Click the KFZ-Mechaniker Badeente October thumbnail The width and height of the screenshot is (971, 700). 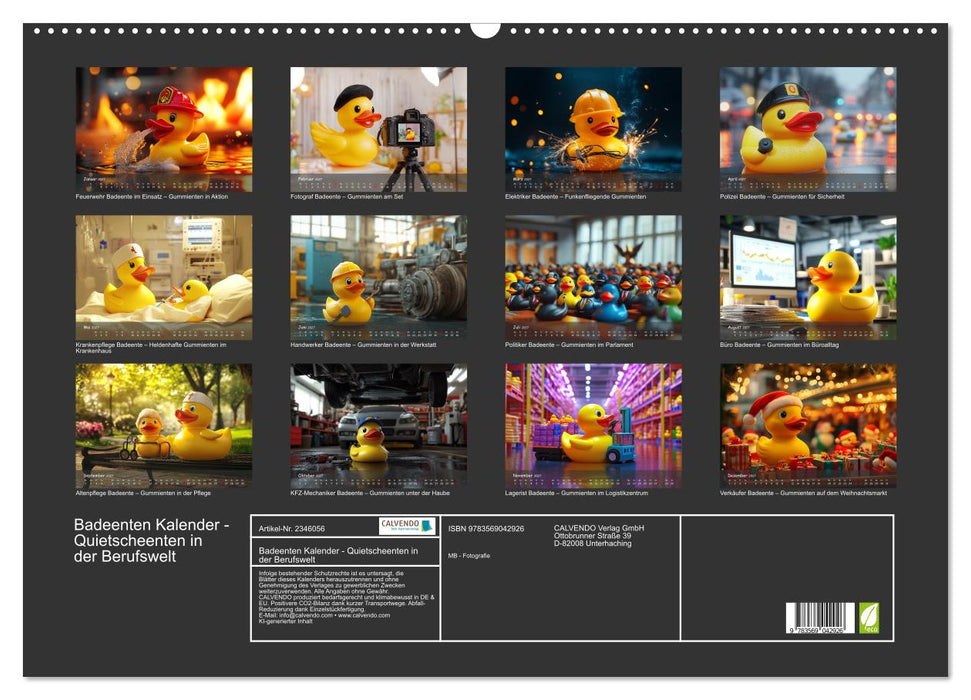[x=378, y=426]
